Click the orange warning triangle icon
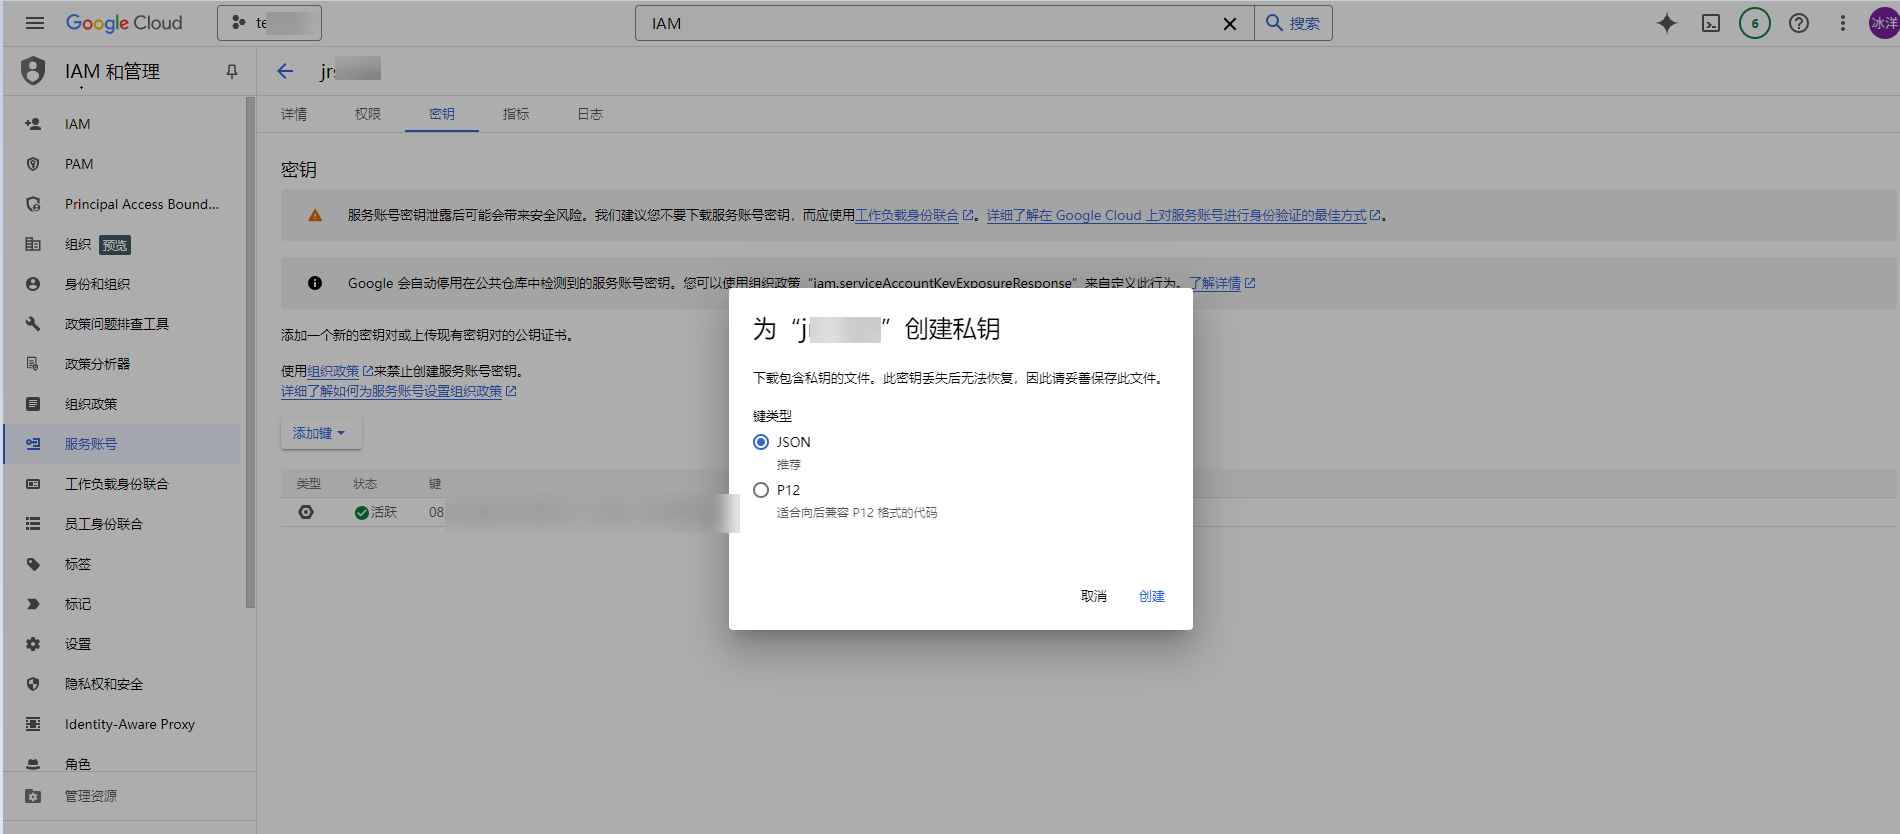1900x834 pixels. pyautogui.click(x=315, y=215)
